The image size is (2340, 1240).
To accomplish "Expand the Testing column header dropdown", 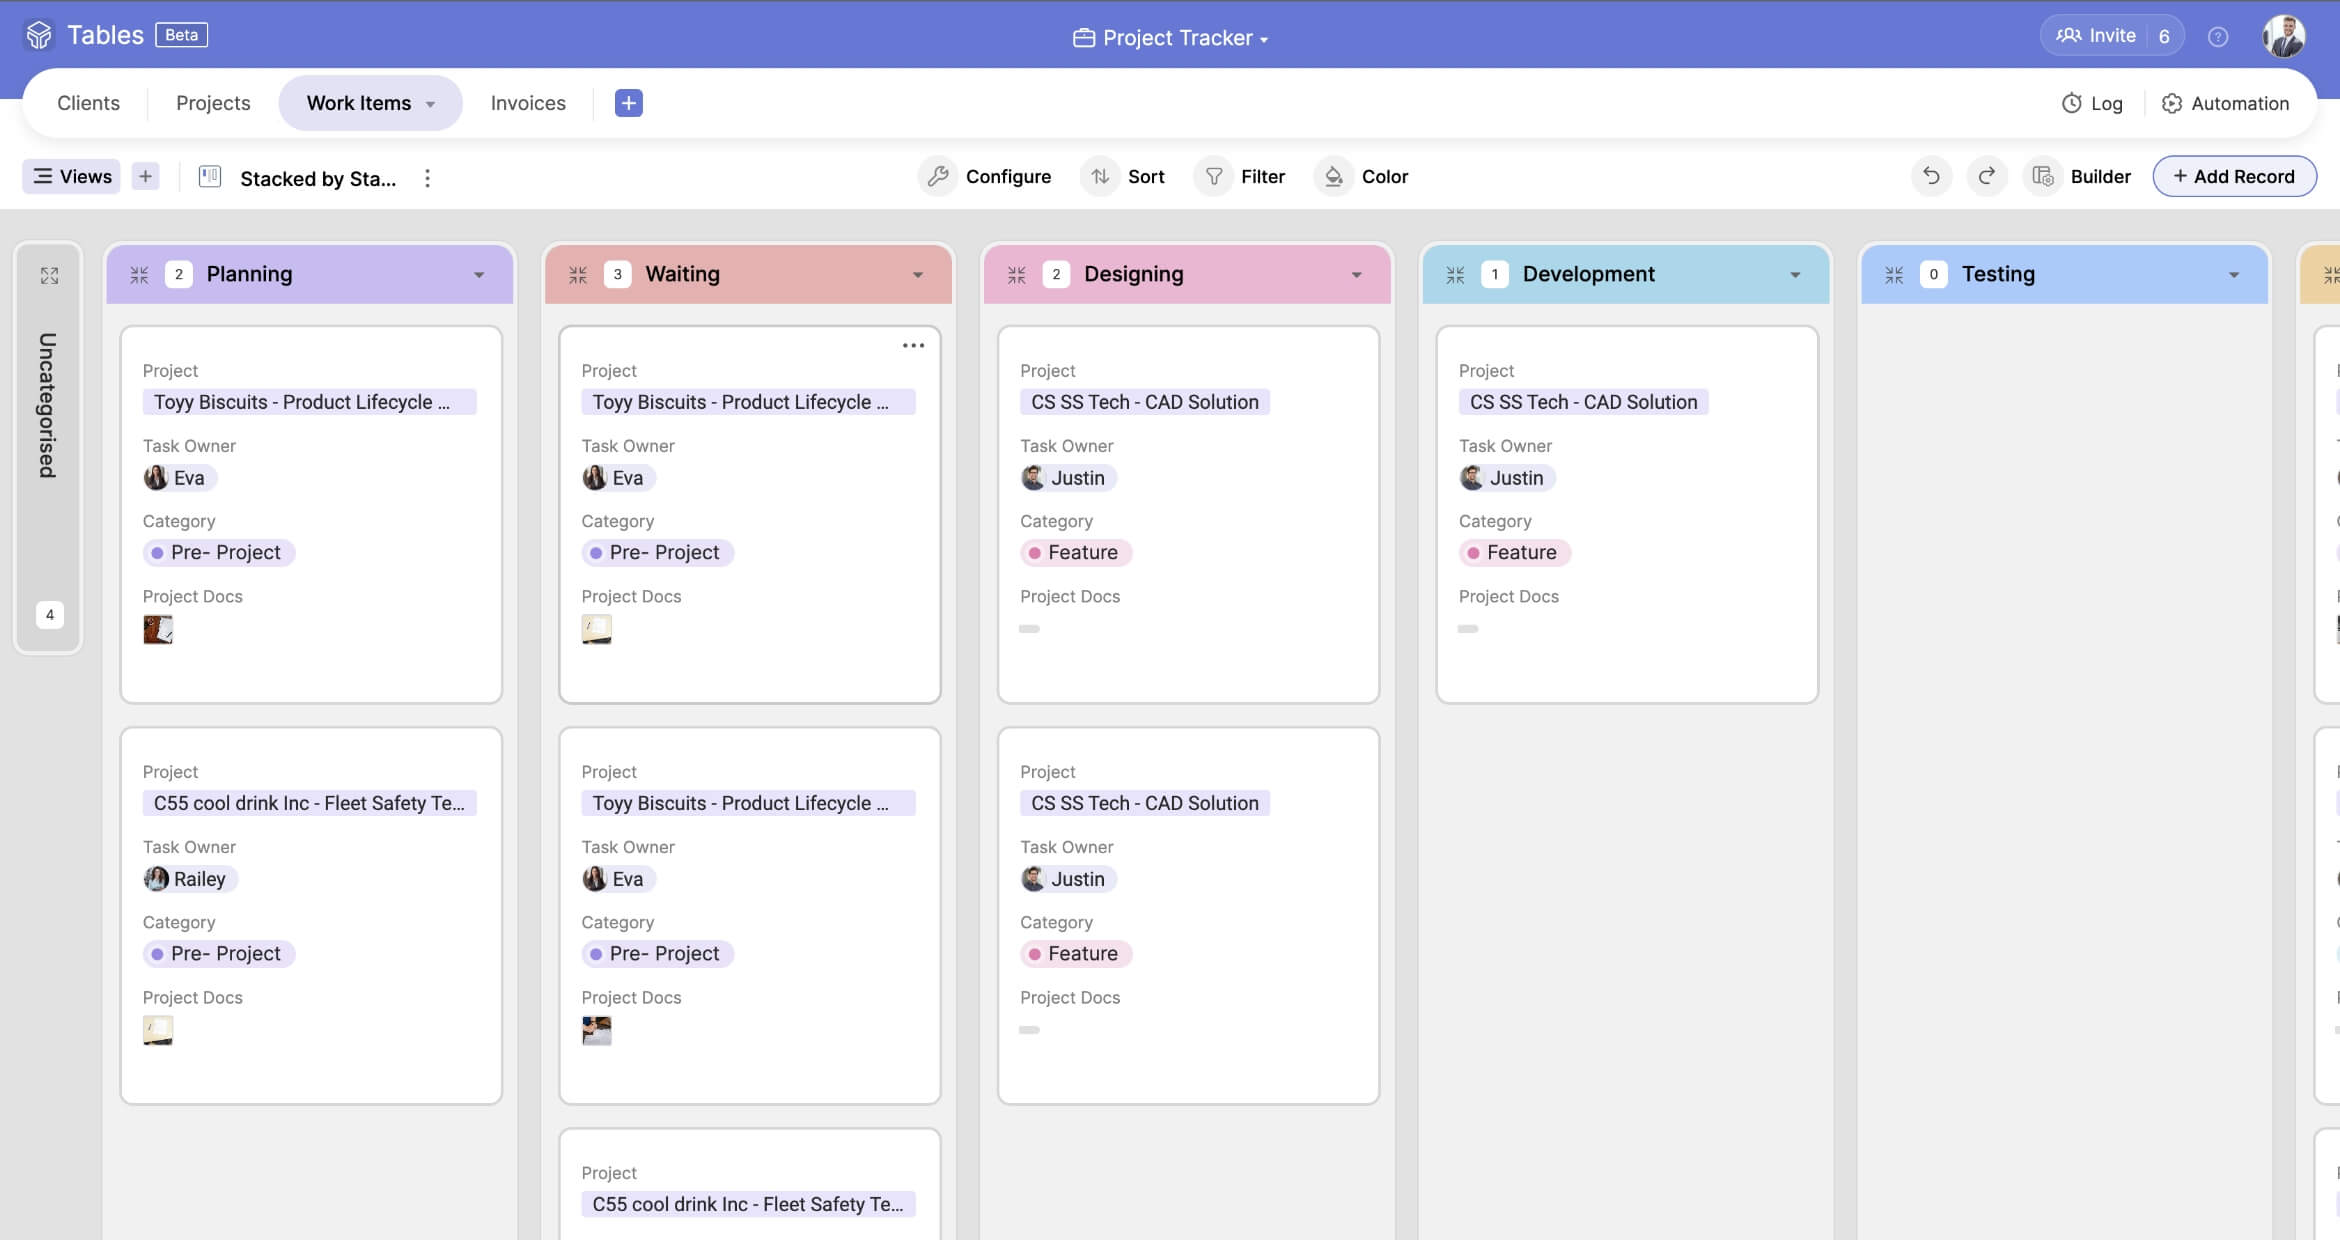I will [2234, 274].
